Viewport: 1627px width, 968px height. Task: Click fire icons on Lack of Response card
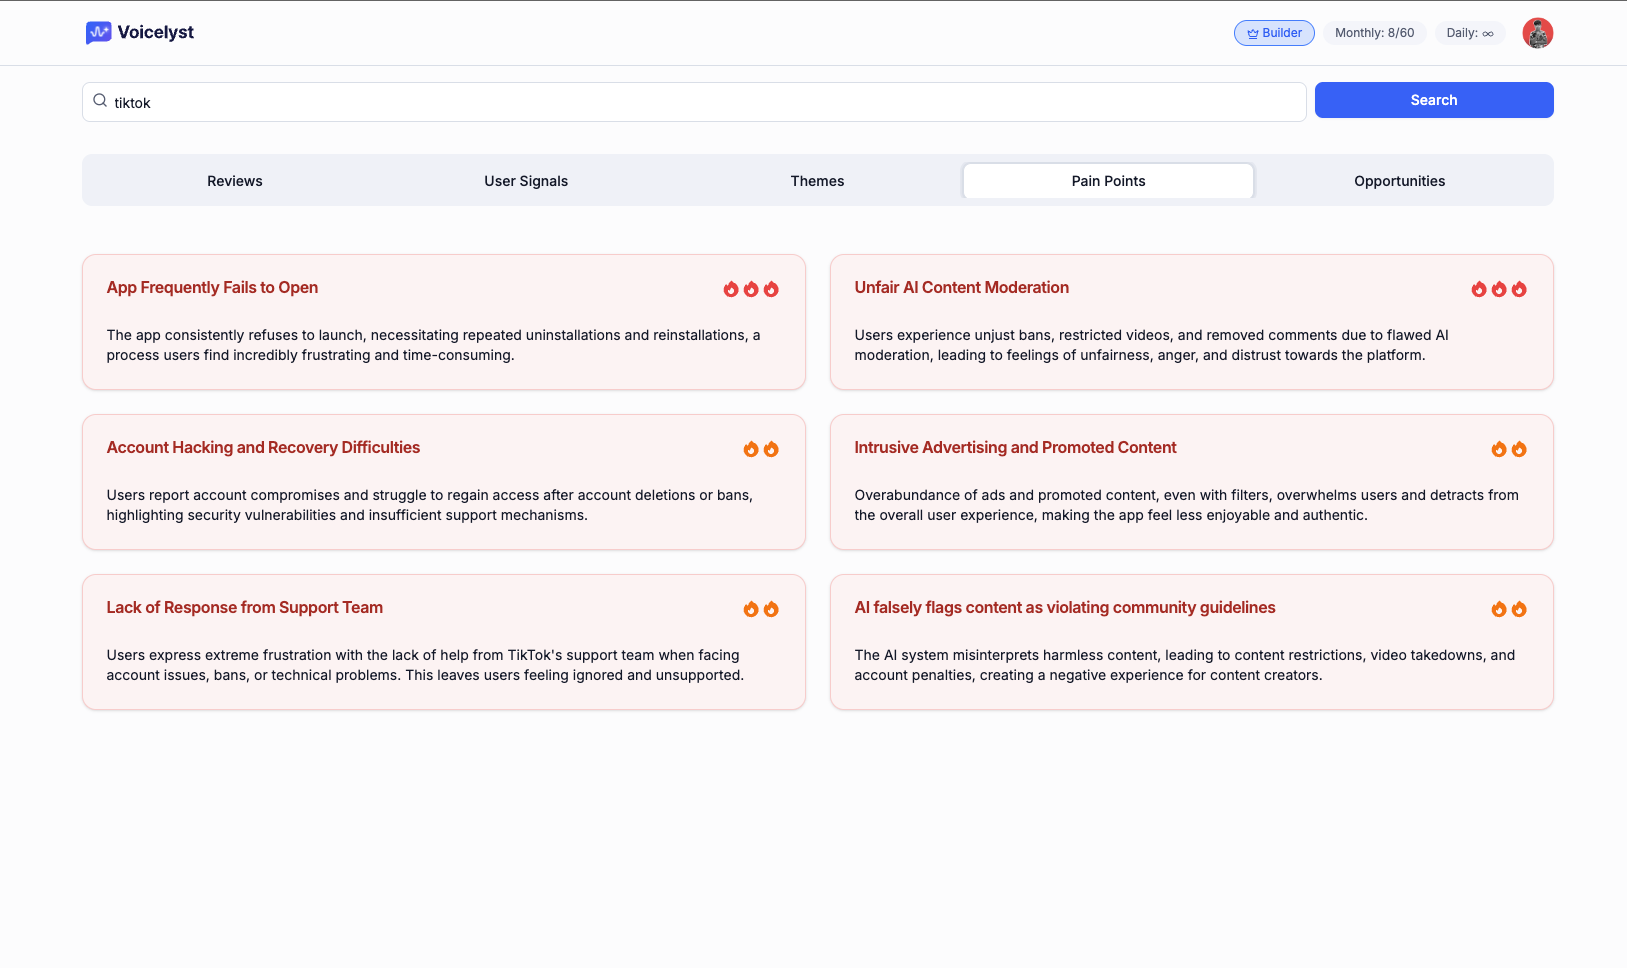761,609
